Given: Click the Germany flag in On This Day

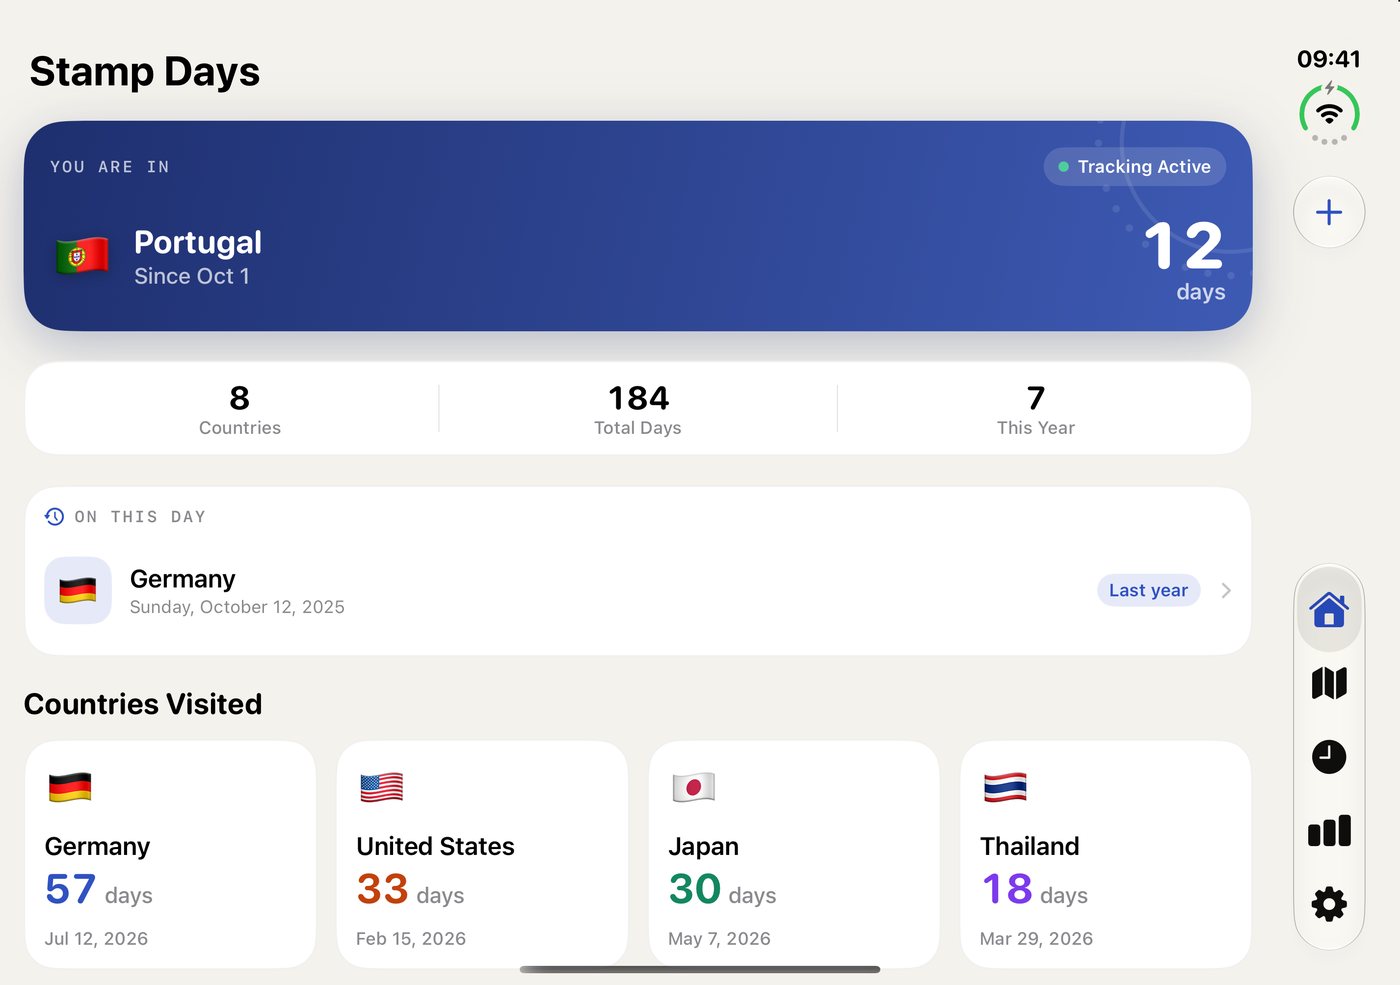Looking at the screenshot, I should (x=78, y=590).
